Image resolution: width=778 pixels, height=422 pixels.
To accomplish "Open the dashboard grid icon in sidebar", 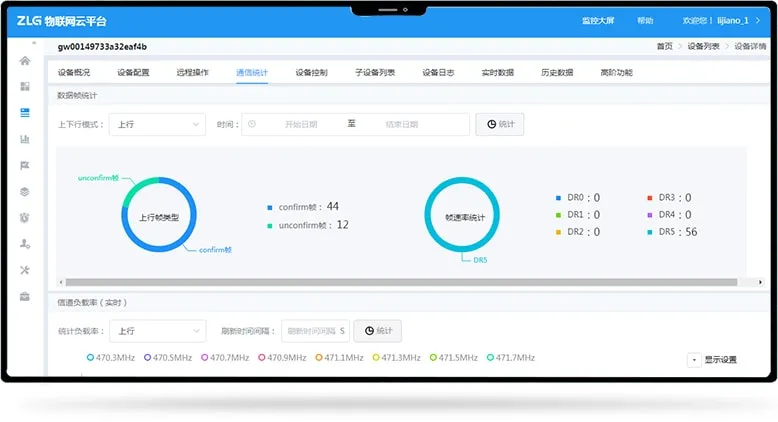I will 25,87.
